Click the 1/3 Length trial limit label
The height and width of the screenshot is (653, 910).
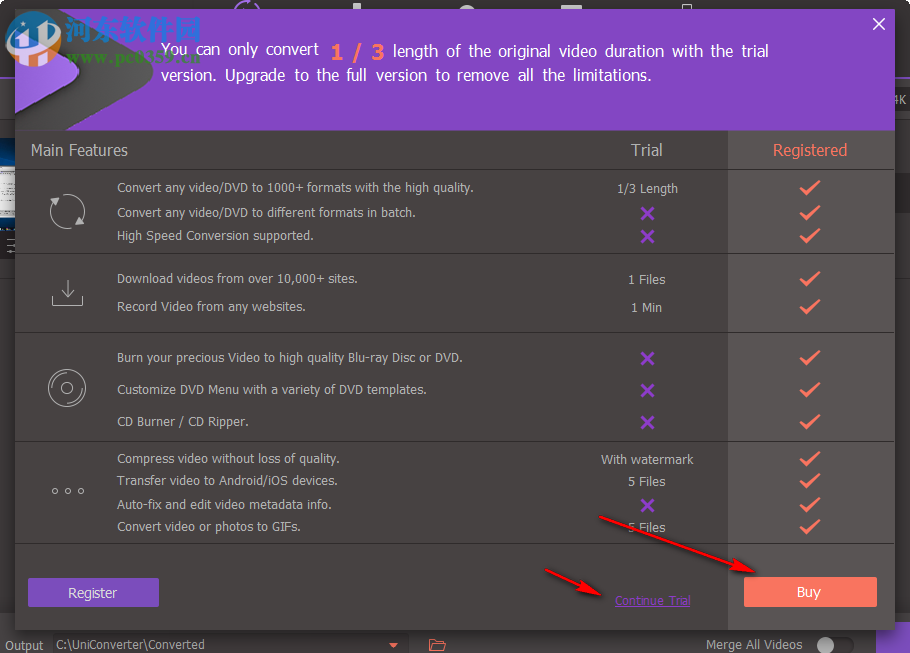point(647,187)
